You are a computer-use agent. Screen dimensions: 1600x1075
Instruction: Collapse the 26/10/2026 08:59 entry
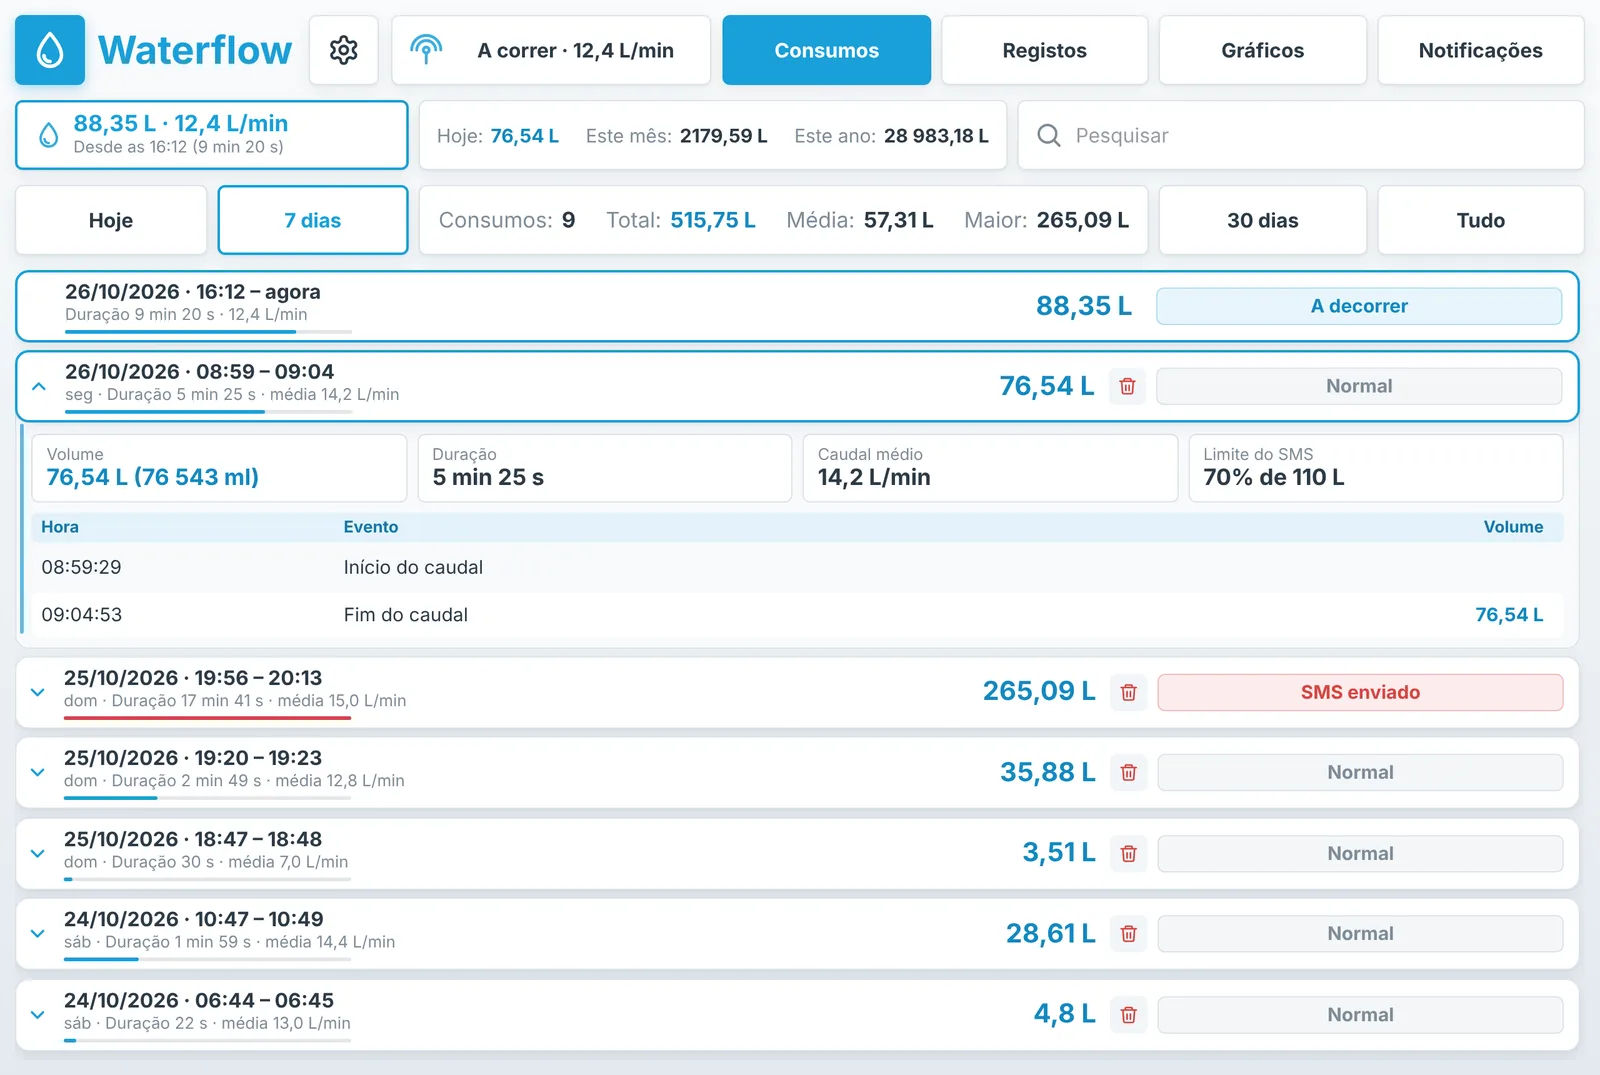tap(39, 386)
